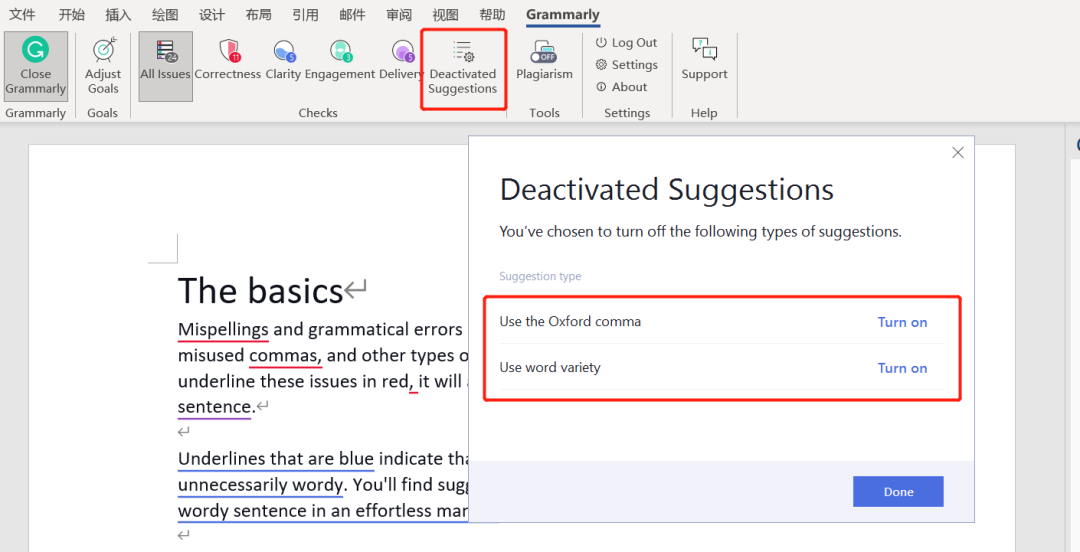The width and height of the screenshot is (1080, 552).
Task: Close the Deactivated Suggestions dialog
Action: click(958, 153)
